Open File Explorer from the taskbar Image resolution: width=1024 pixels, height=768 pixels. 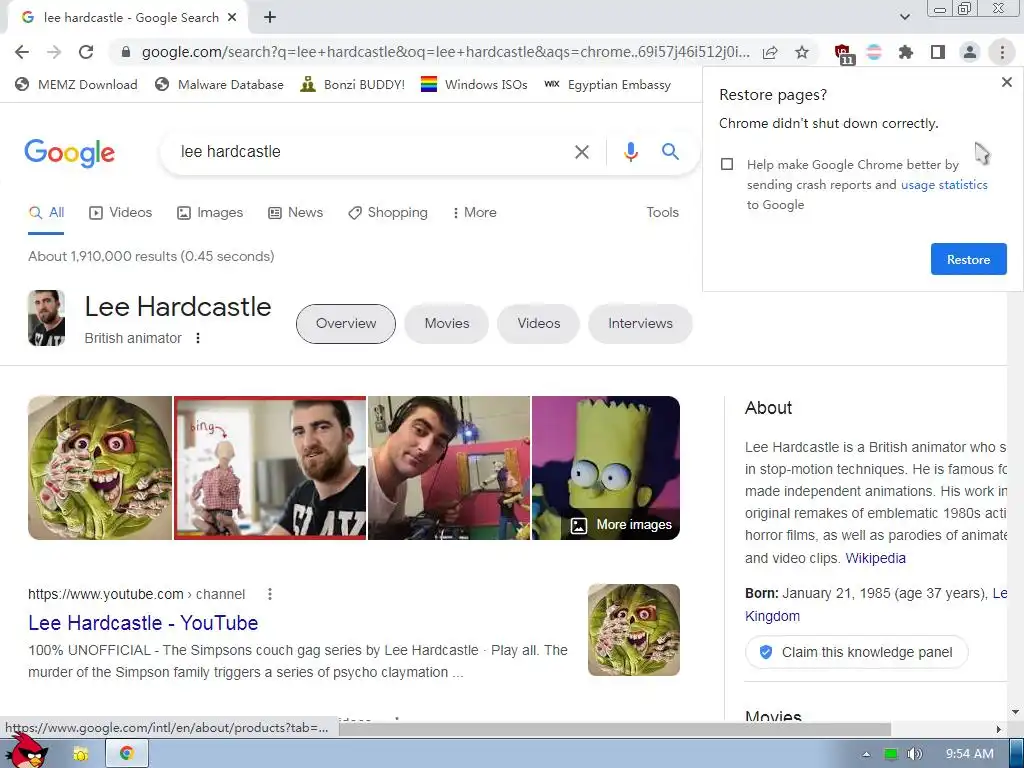[80, 754]
